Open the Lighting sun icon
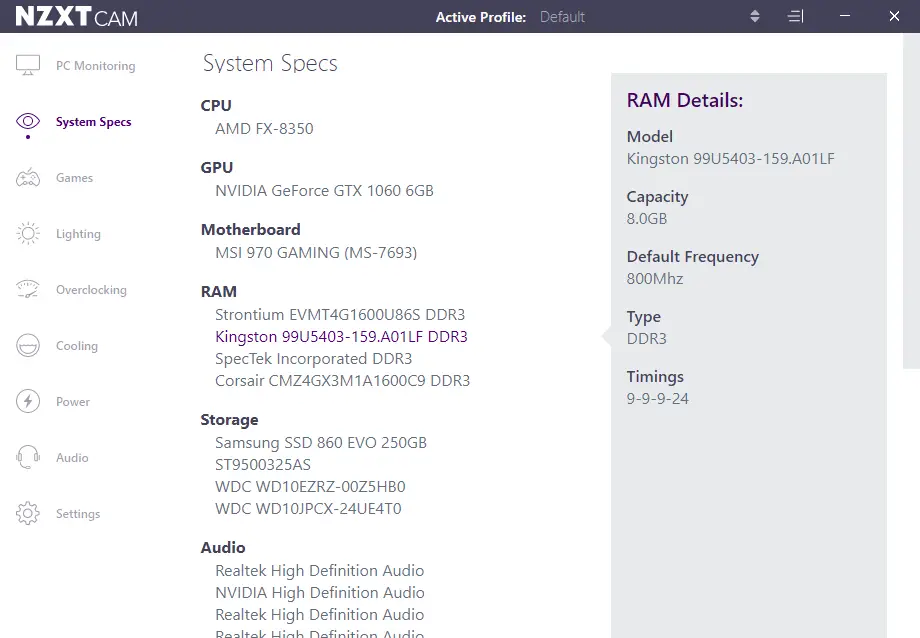The image size is (920, 638). pos(28,234)
